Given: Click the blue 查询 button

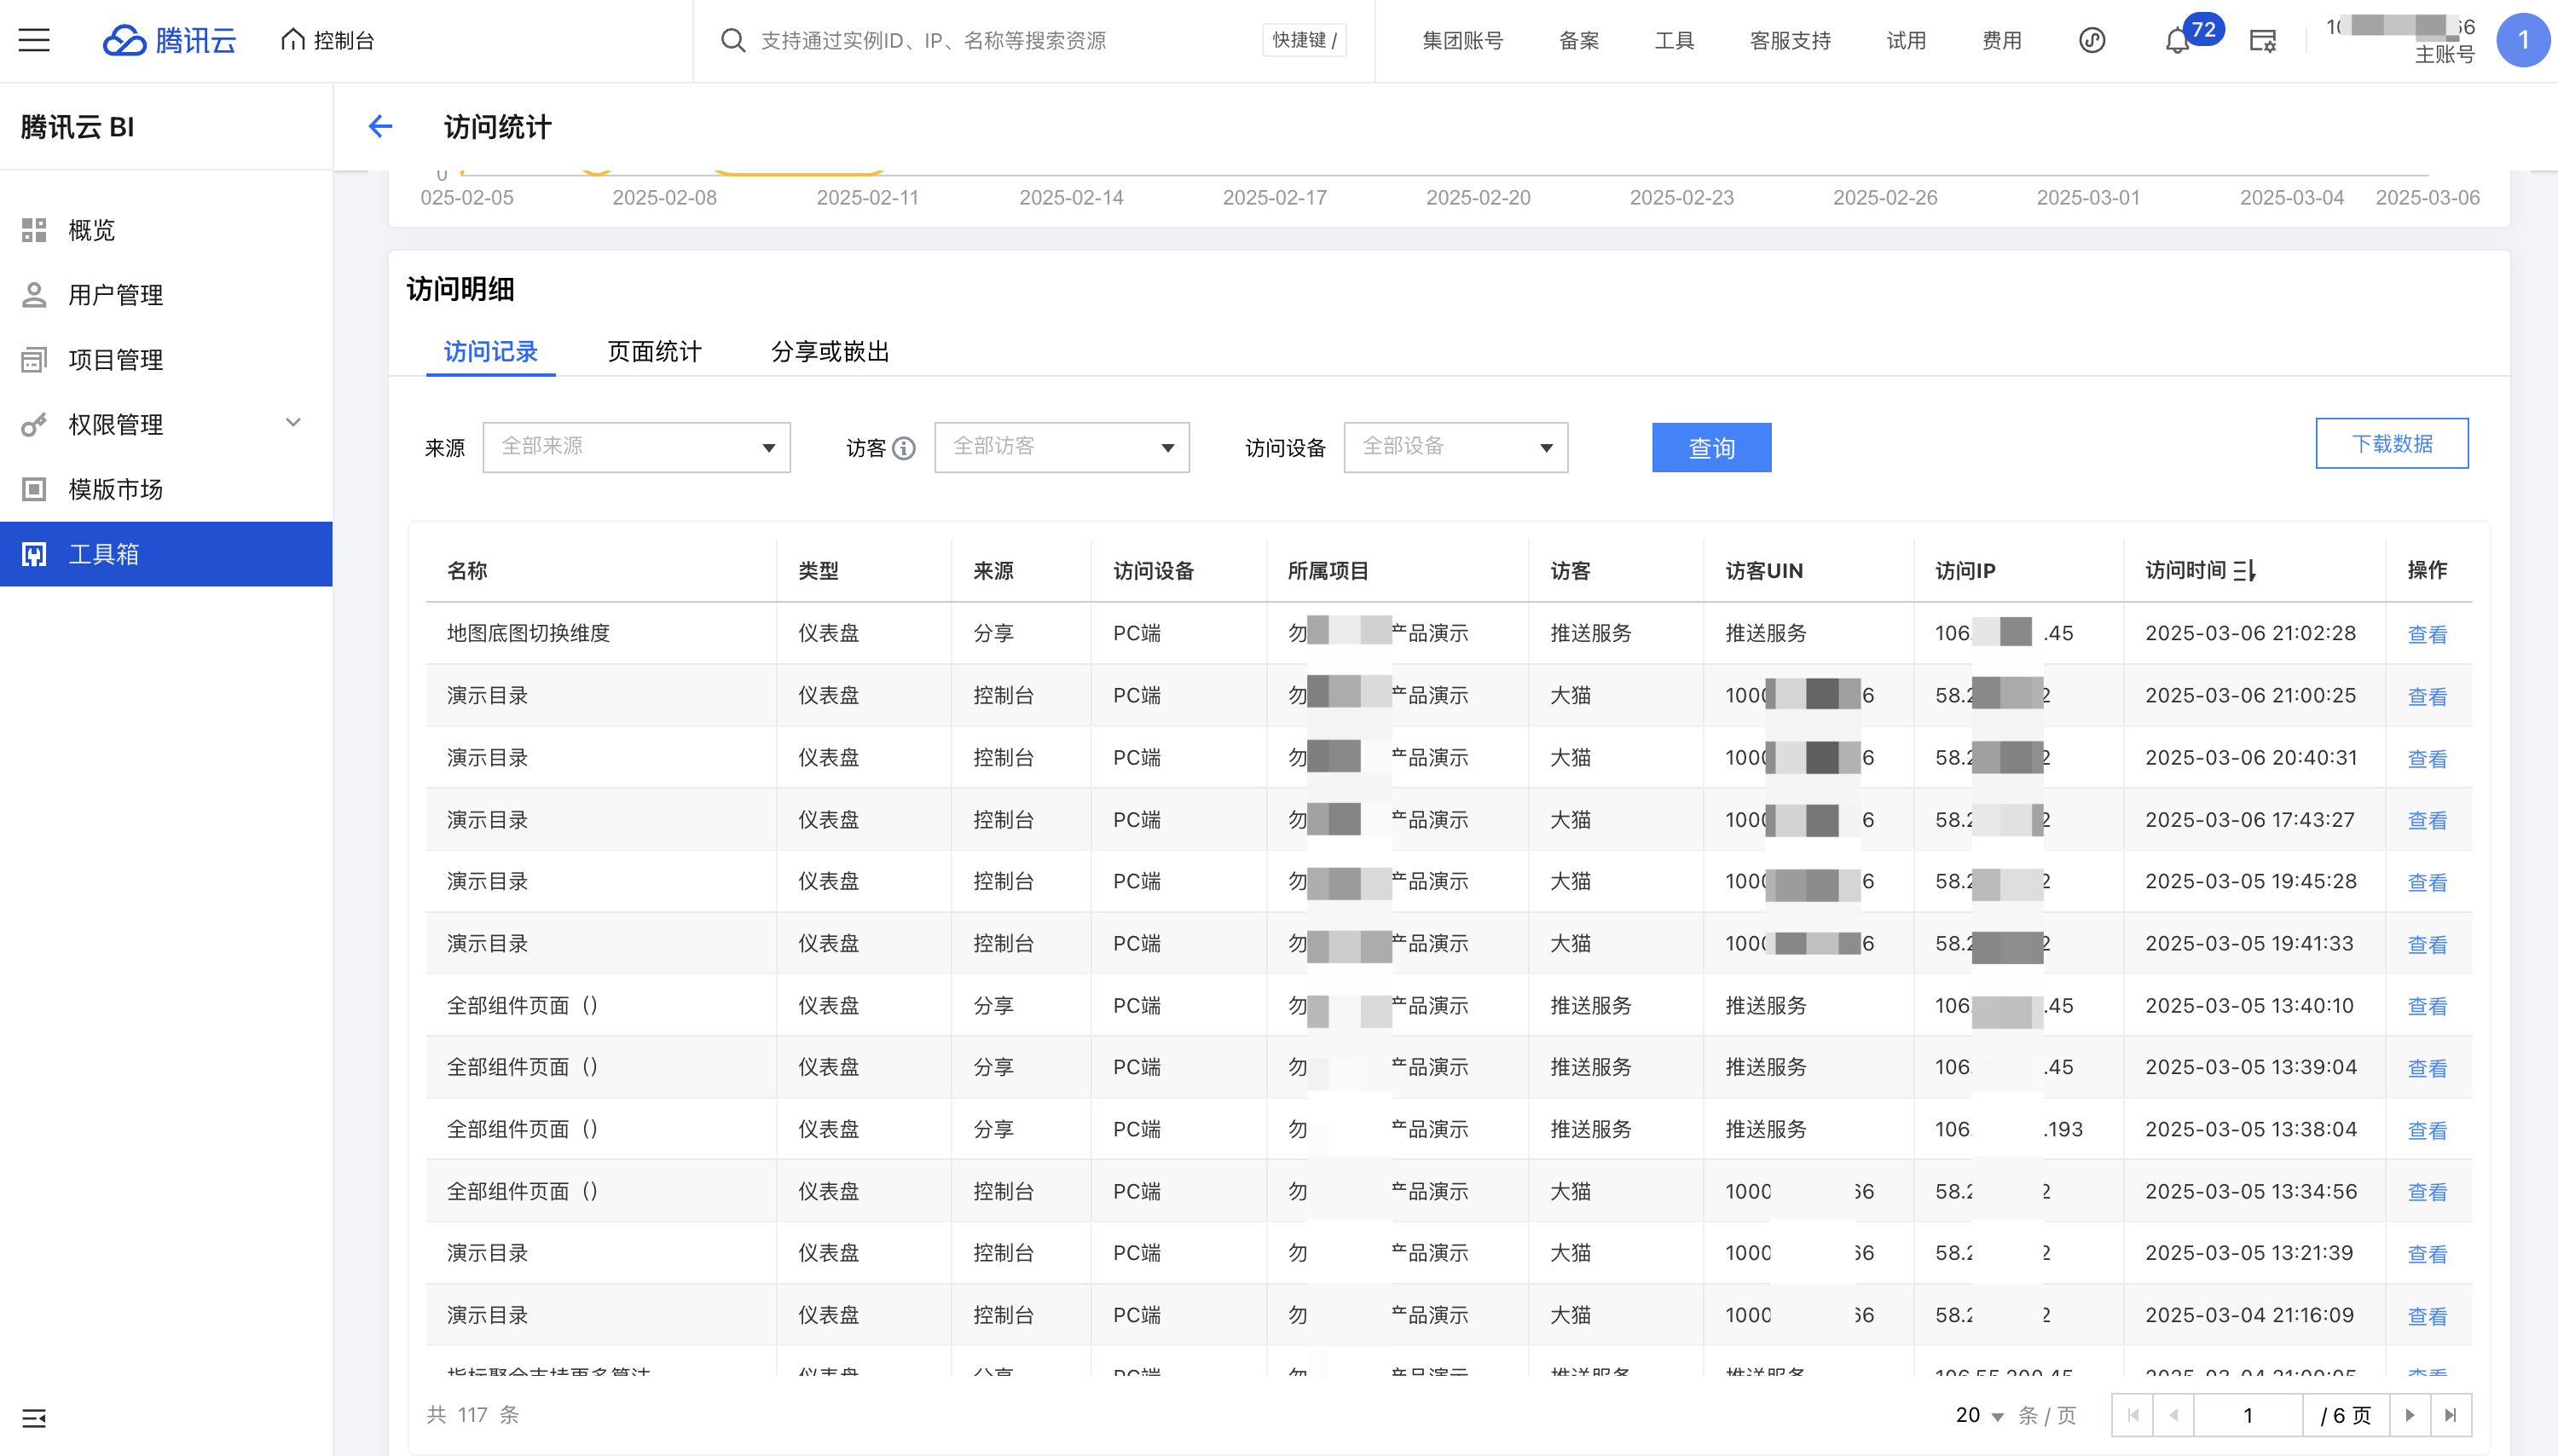Looking at the screenshot, I should tap(1711, 447).
